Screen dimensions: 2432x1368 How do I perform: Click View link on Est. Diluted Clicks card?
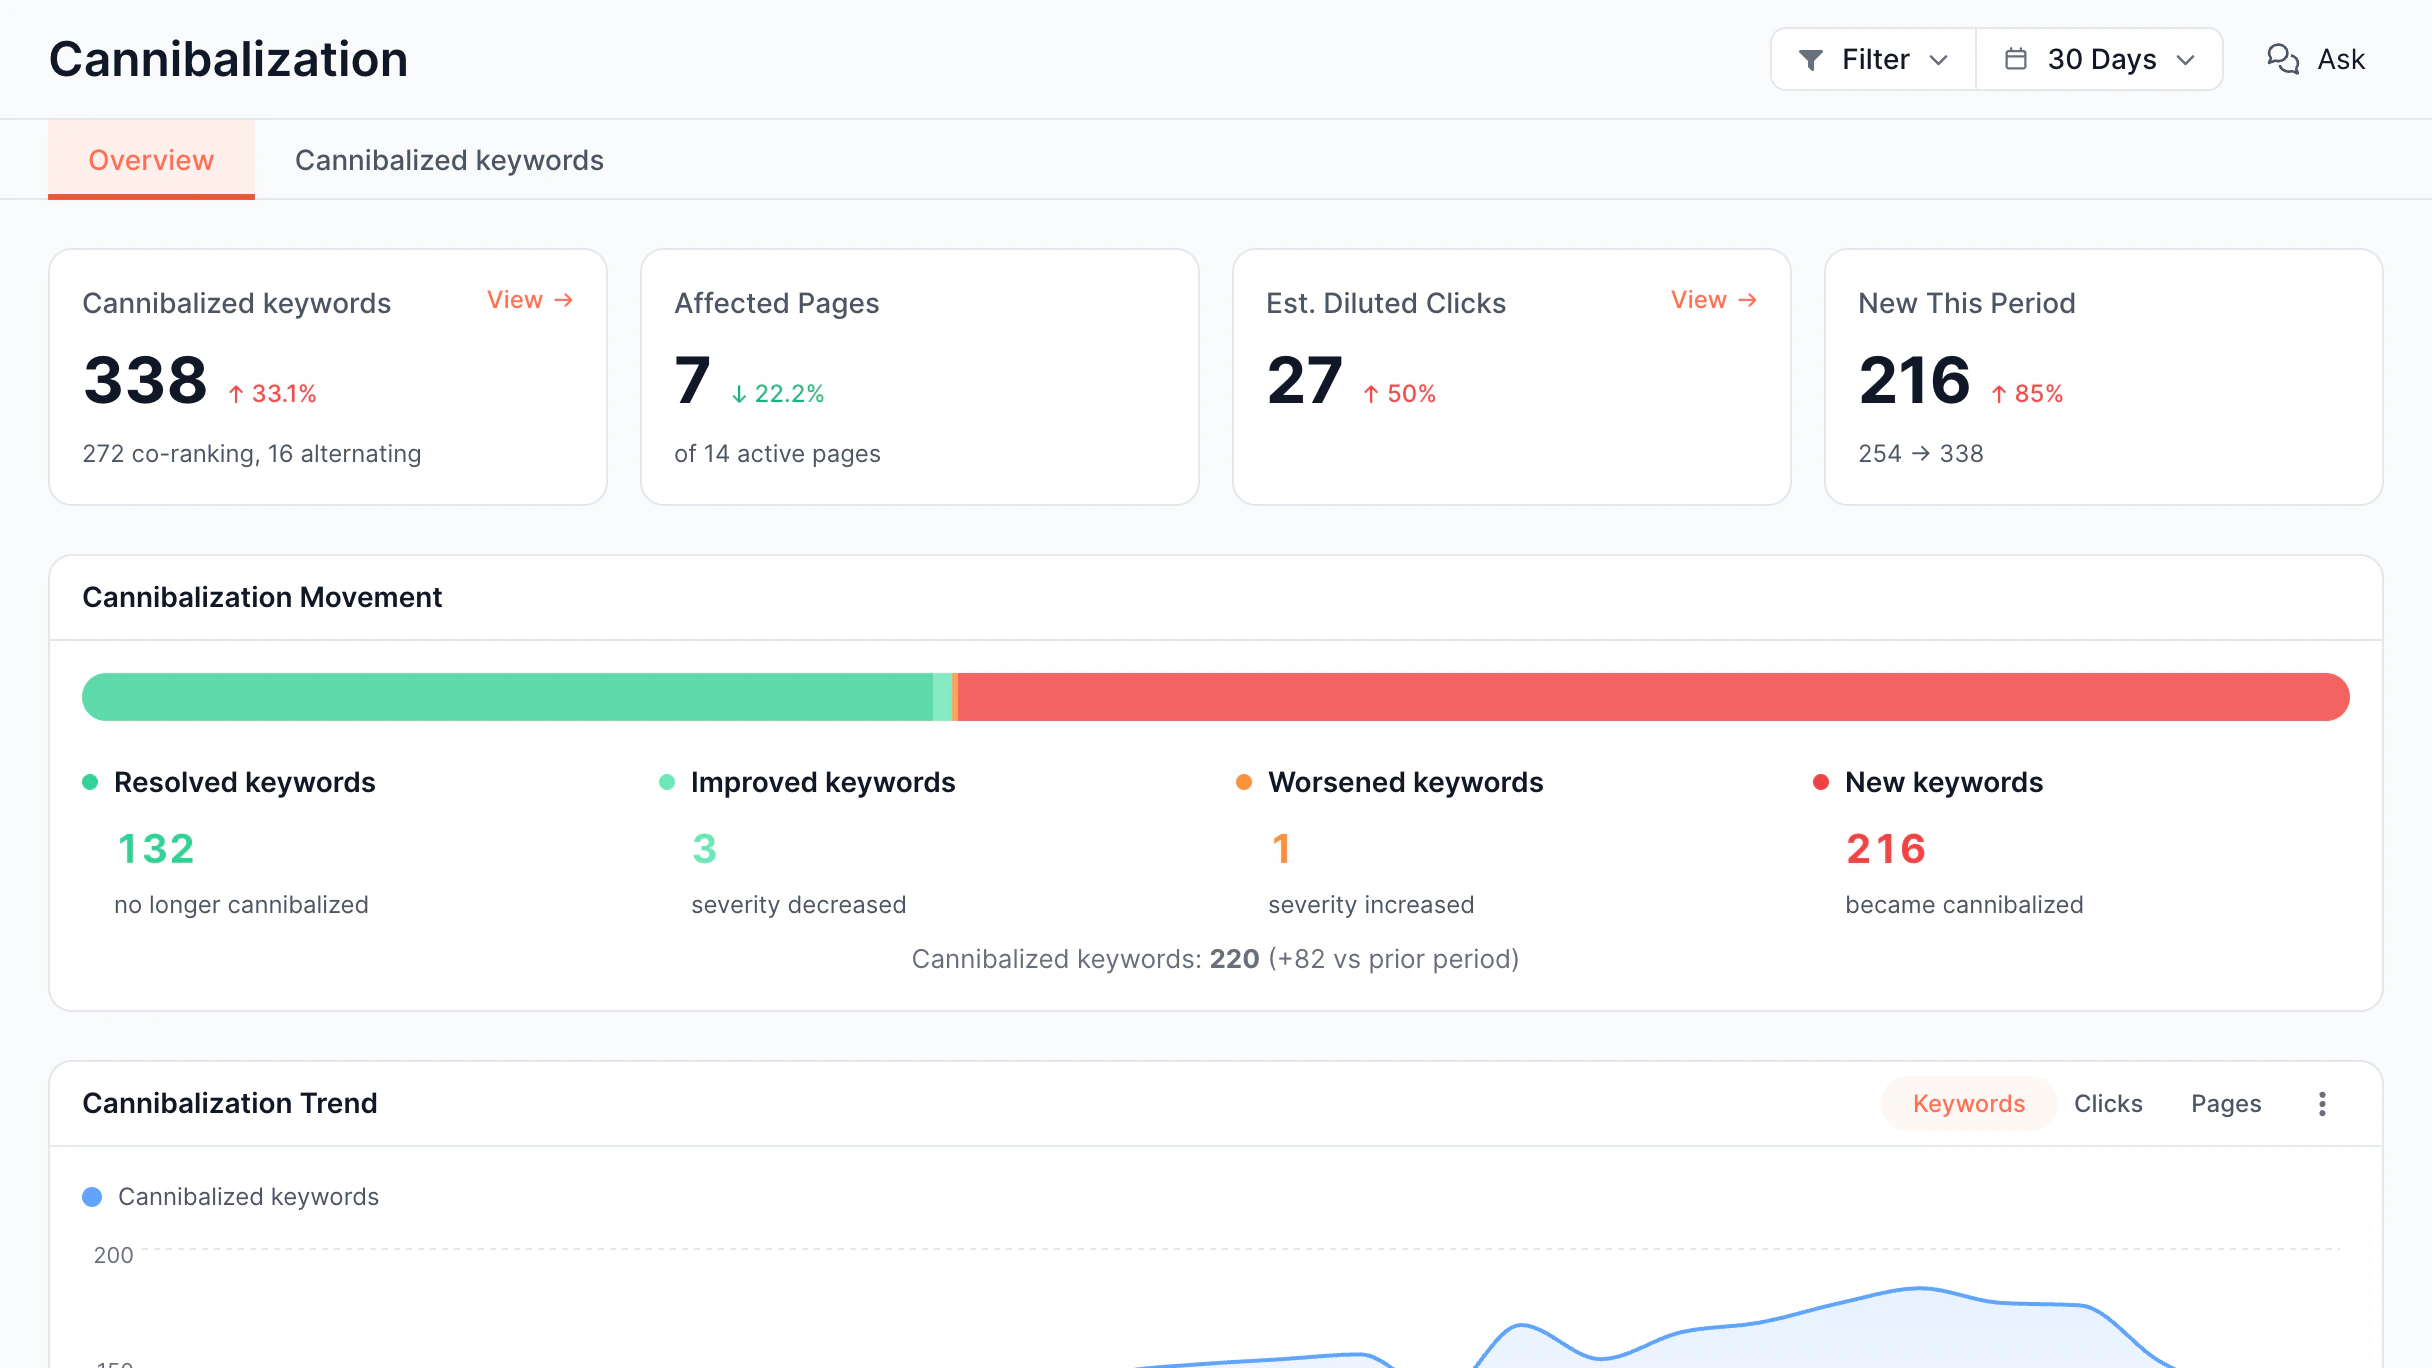point(1714,300)
